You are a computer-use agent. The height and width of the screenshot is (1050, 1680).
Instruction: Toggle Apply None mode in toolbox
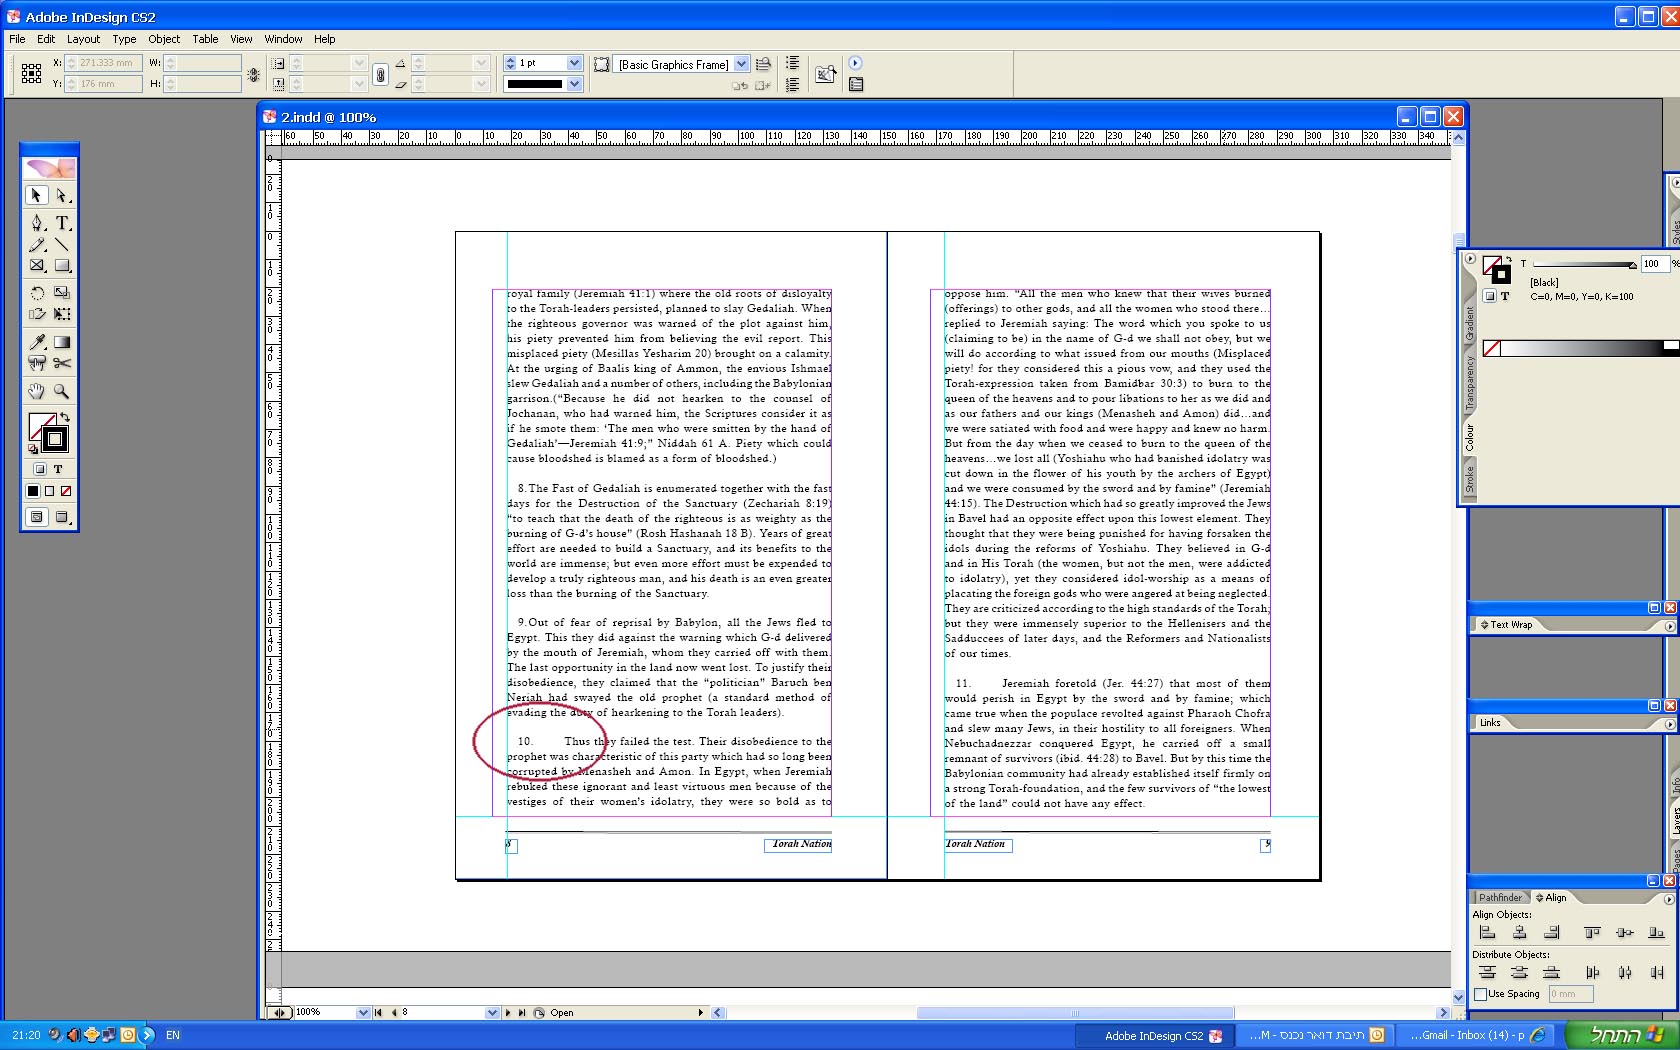click(x=66, y=491)
